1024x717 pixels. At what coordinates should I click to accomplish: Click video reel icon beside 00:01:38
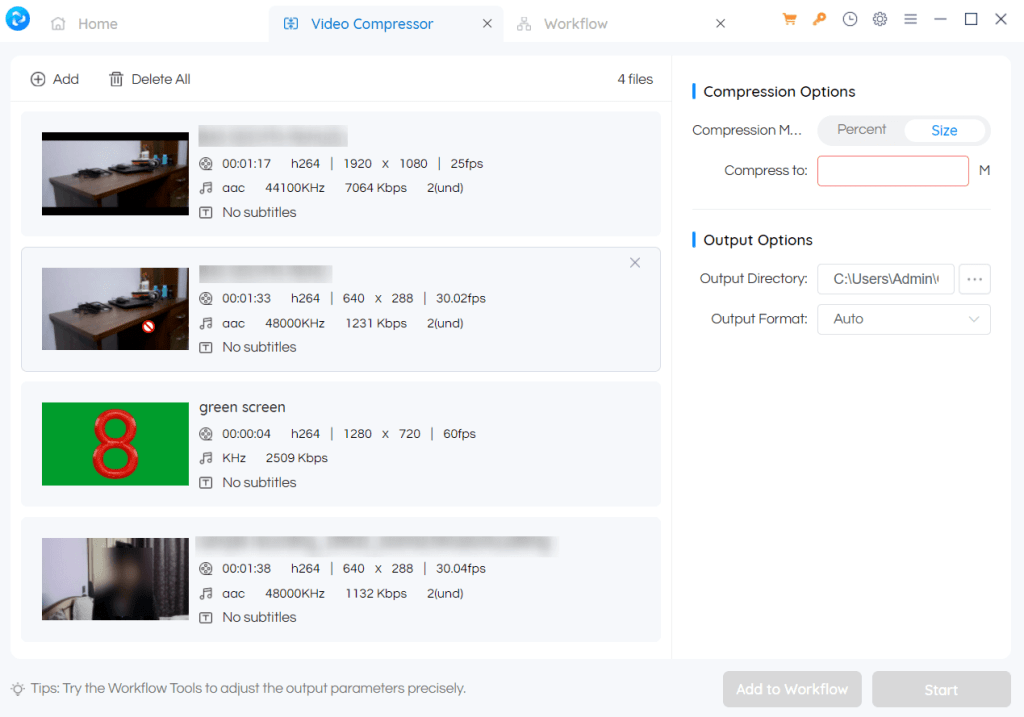(206, 569)
